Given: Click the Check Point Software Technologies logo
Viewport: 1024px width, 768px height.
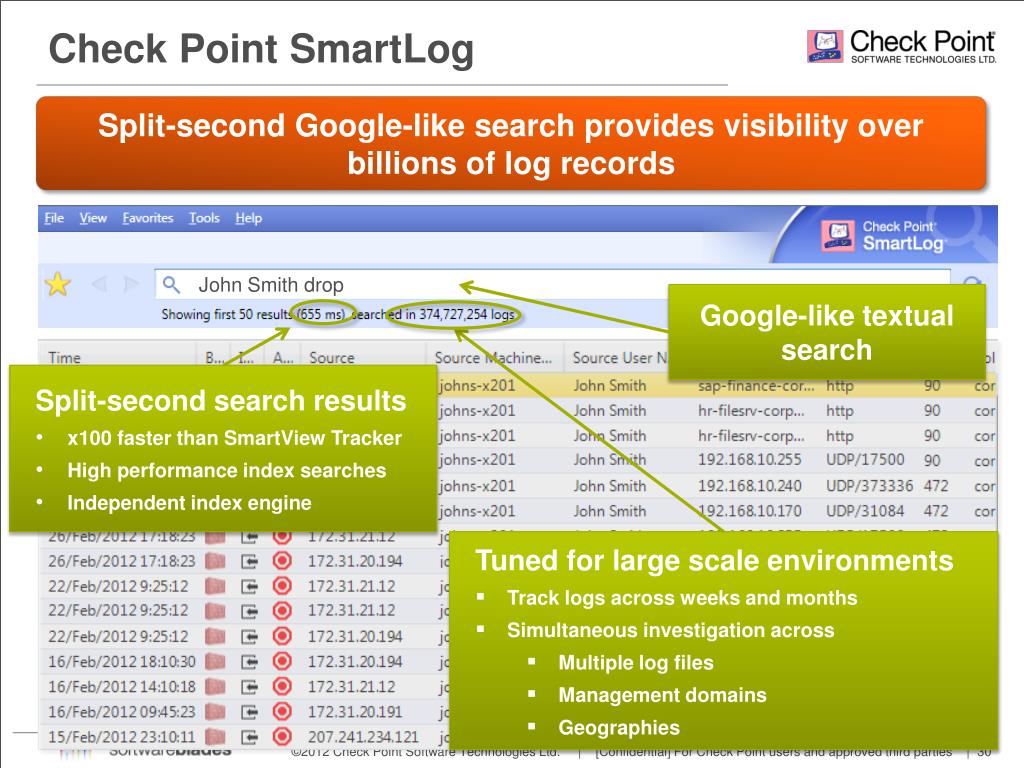Looking at the screenshot, I should [x=901, y=46].
